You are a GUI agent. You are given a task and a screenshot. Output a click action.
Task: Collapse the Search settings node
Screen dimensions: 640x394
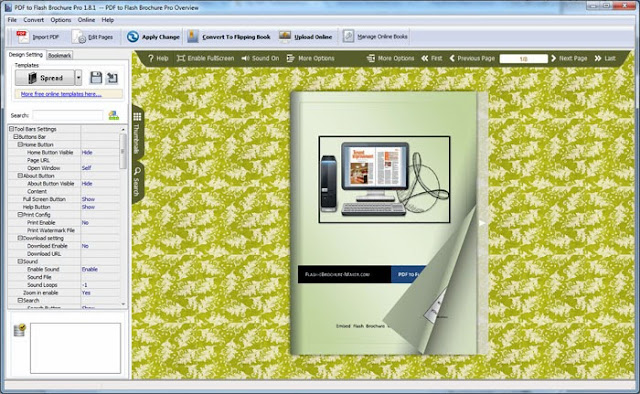pos(20,301)
